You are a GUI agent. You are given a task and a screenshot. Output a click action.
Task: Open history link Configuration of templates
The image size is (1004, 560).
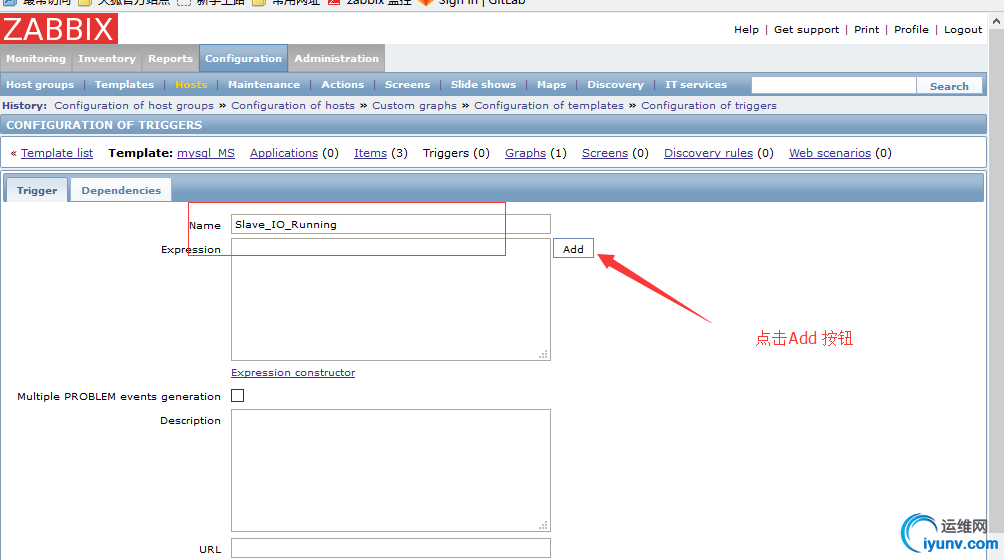click(549, 106)
